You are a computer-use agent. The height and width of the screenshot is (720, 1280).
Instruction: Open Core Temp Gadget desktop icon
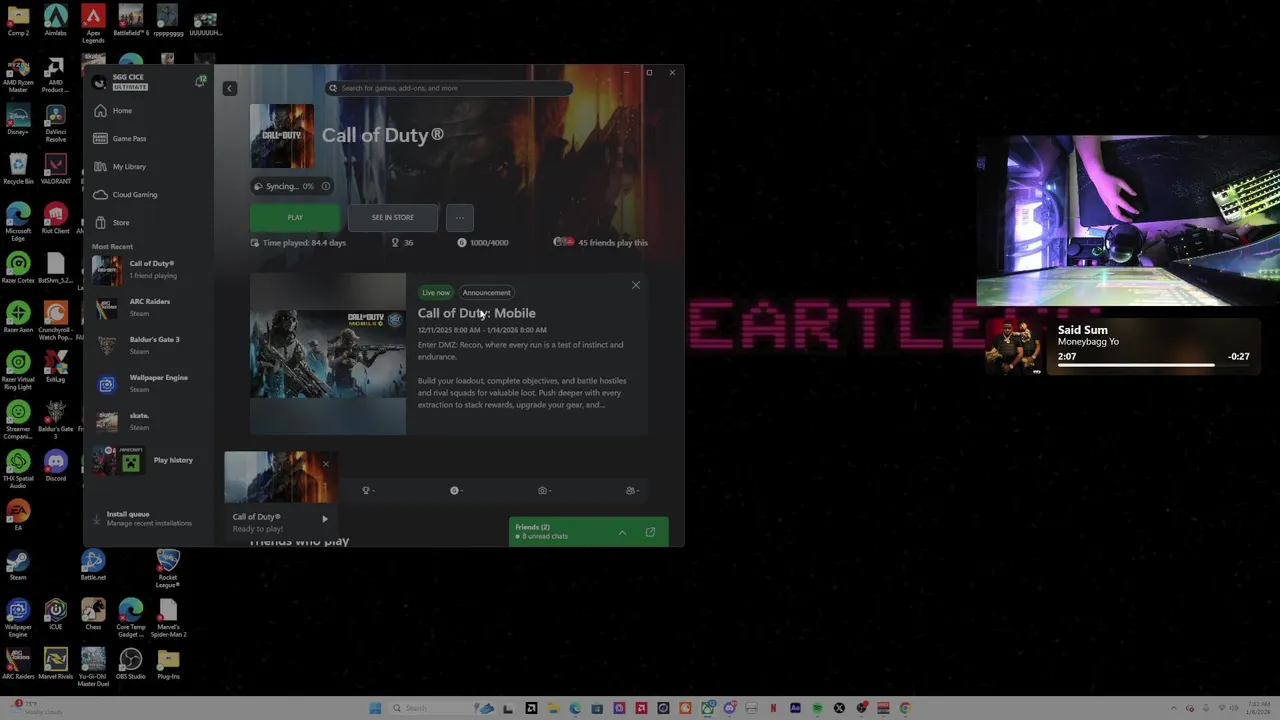tap(131, 617)
